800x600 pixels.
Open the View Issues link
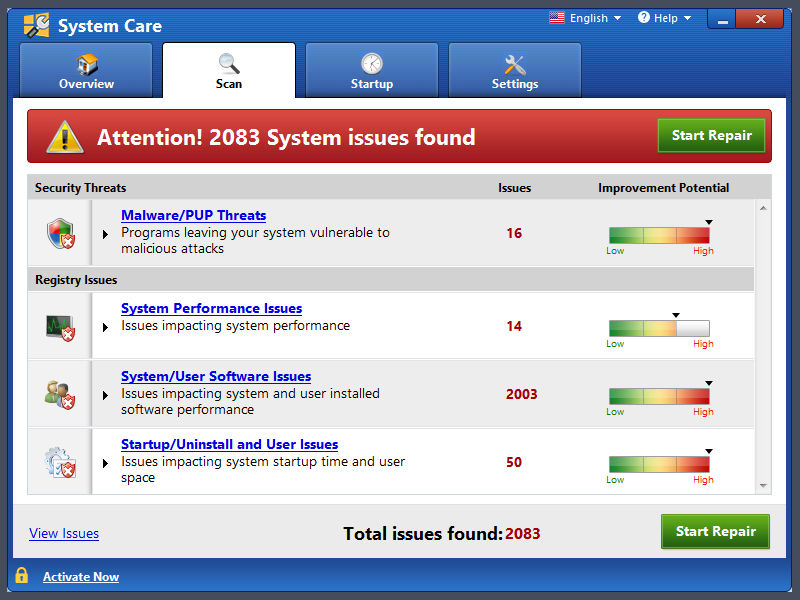(x=64, y=533)
